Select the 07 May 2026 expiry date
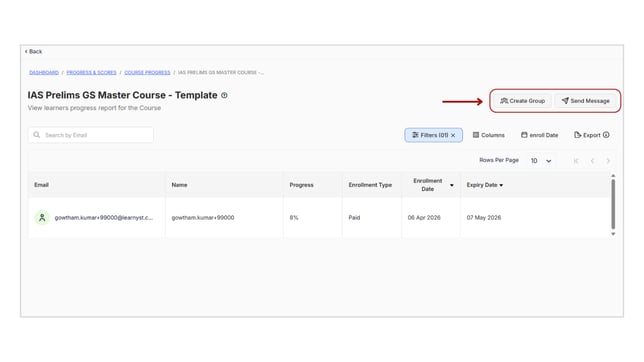Viewport: 644px width, 362px height. coord(484,218)
